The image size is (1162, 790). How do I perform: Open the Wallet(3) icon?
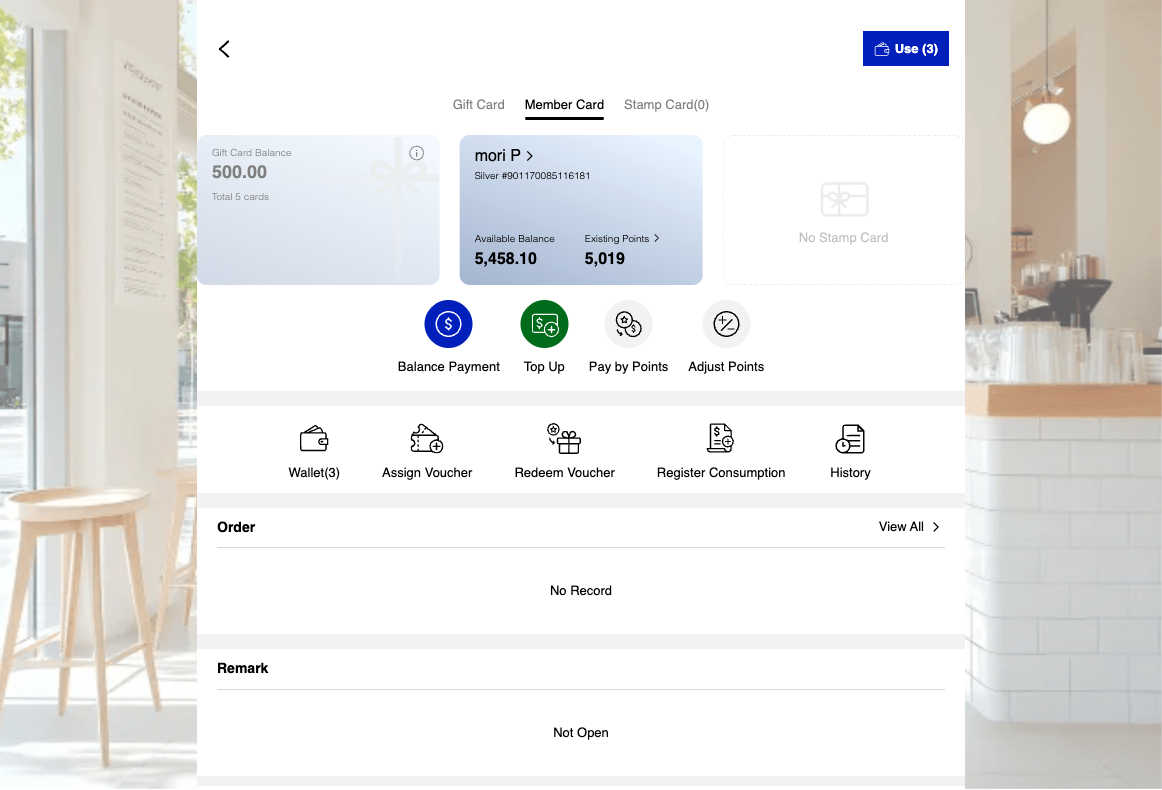pyautogui.click(x=313, y=439)
